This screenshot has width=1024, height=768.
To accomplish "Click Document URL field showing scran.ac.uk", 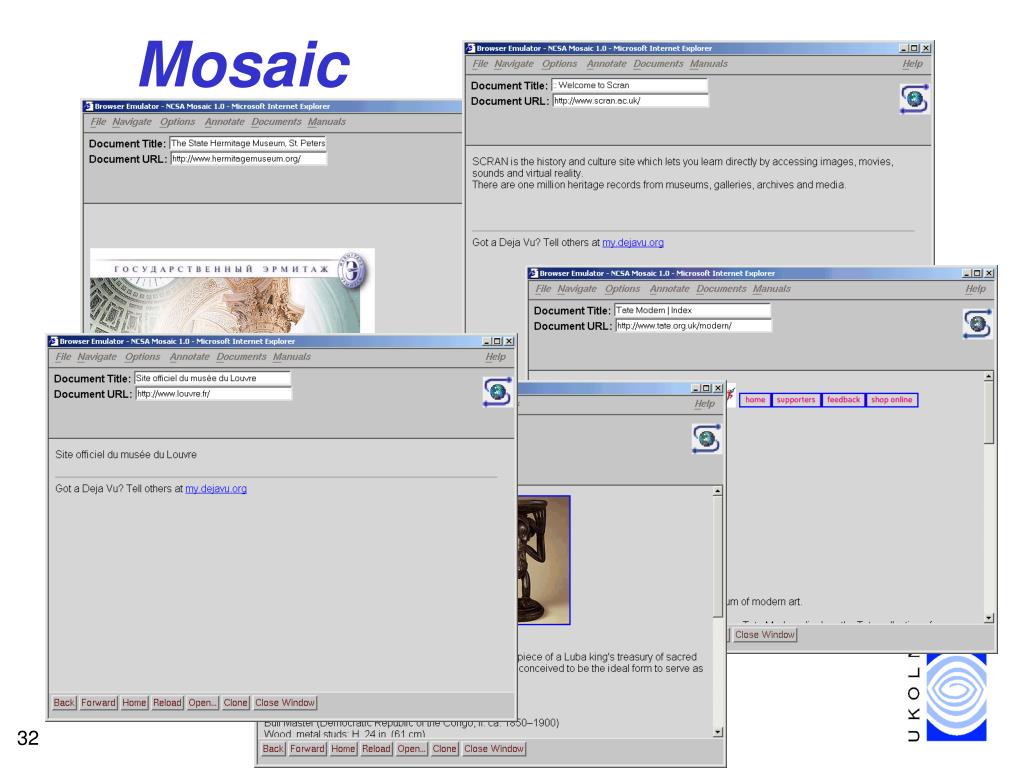I will click(630, 101).
